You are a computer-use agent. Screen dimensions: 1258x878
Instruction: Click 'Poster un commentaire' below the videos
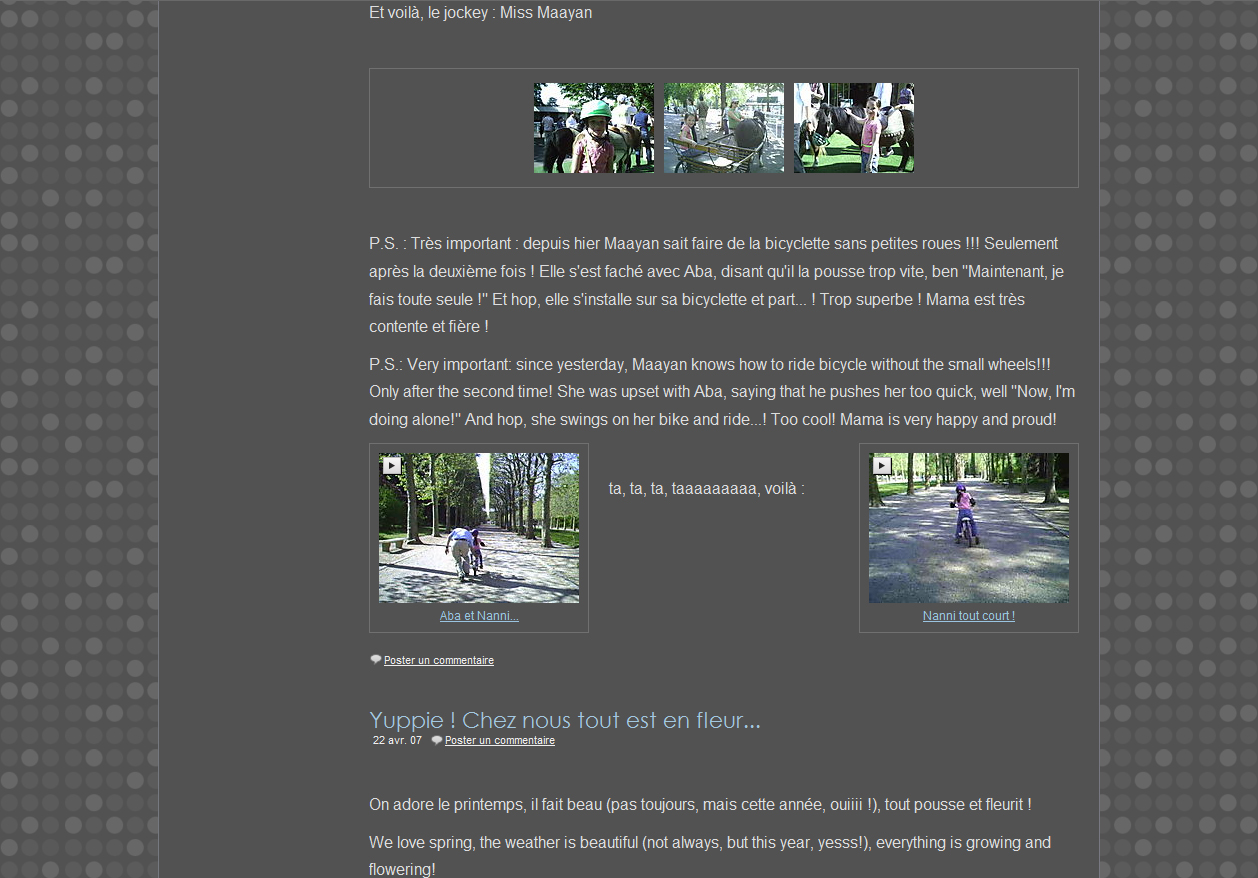[439, 661]
